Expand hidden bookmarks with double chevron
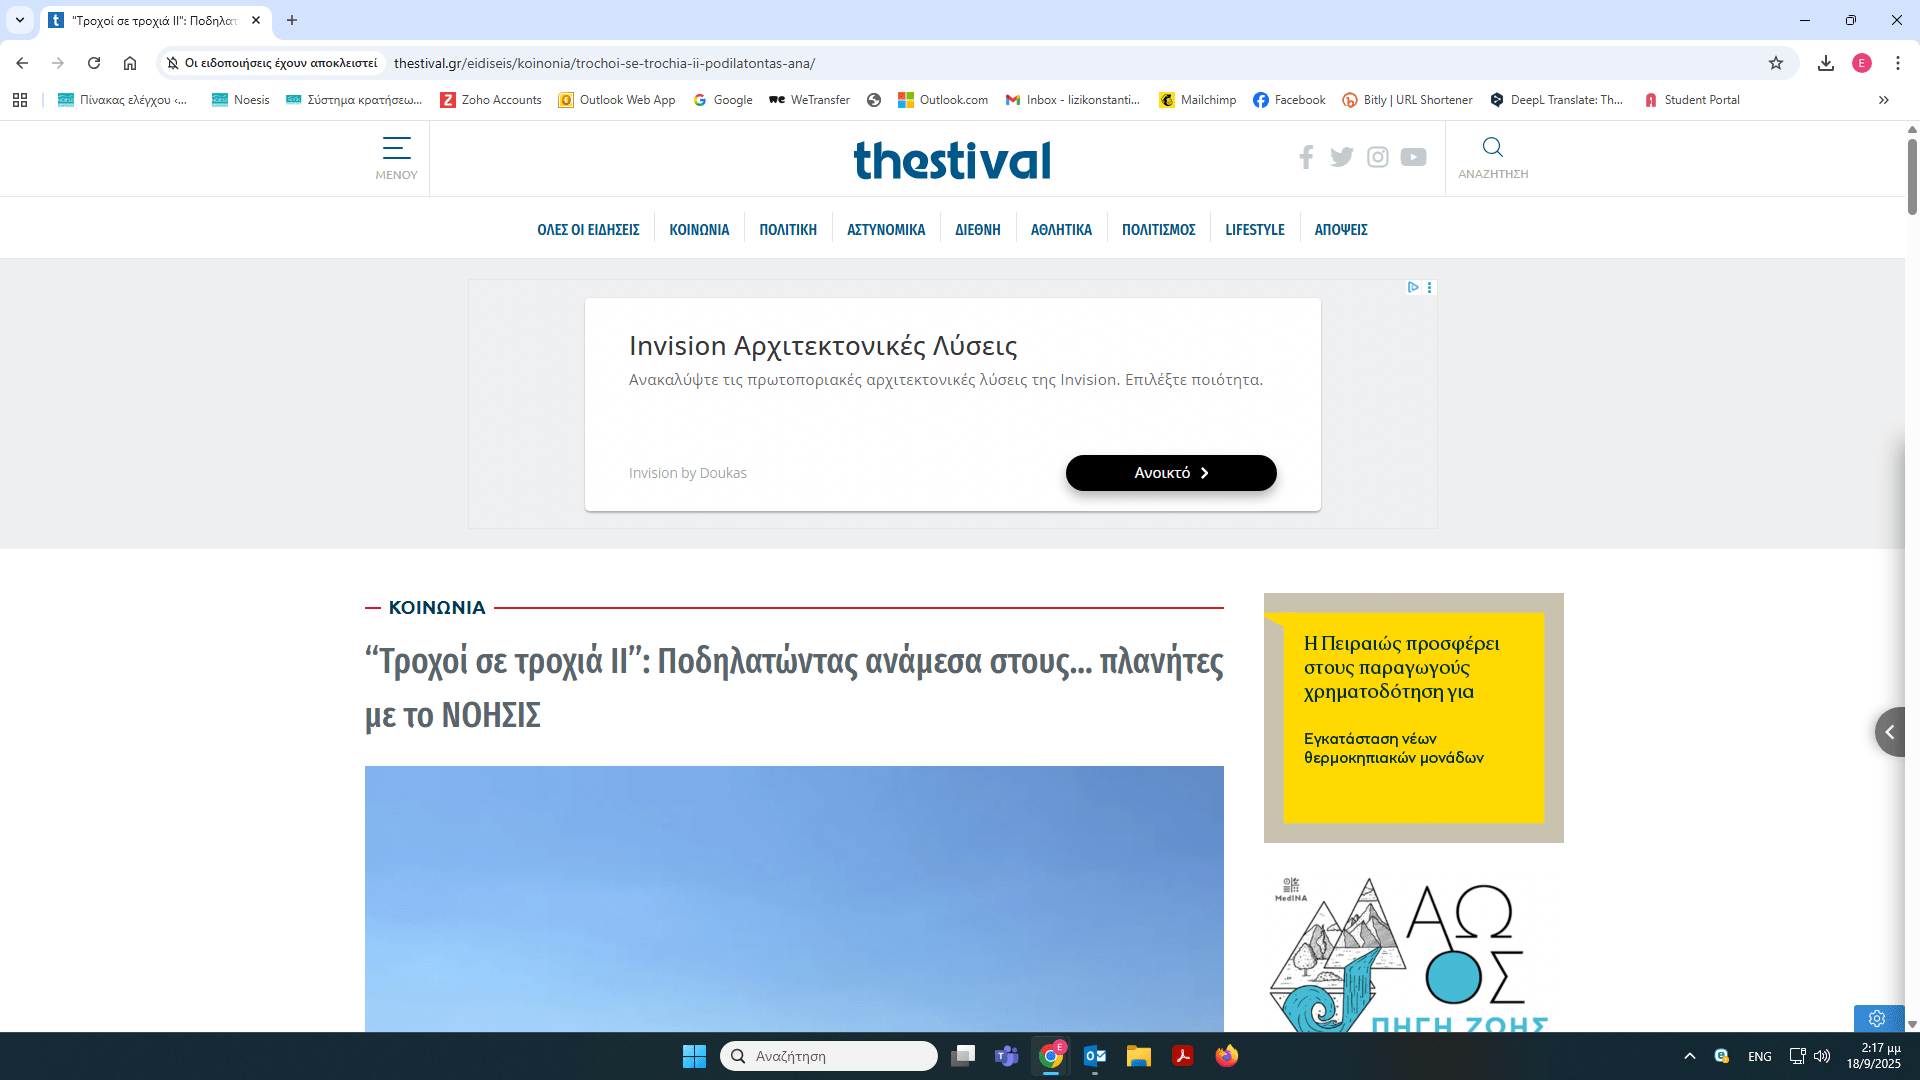1920x1080 pixels. [x=1883, y=100]
